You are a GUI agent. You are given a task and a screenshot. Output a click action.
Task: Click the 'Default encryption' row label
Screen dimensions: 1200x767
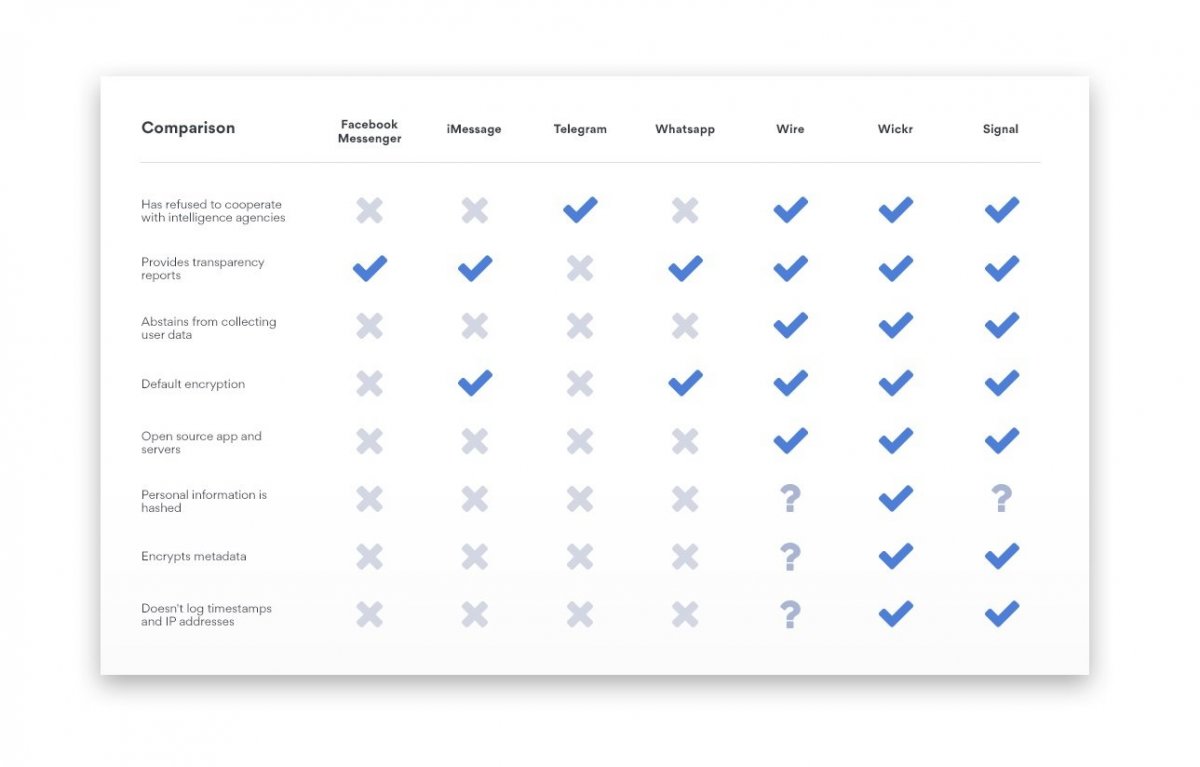[x=193, y=384]
